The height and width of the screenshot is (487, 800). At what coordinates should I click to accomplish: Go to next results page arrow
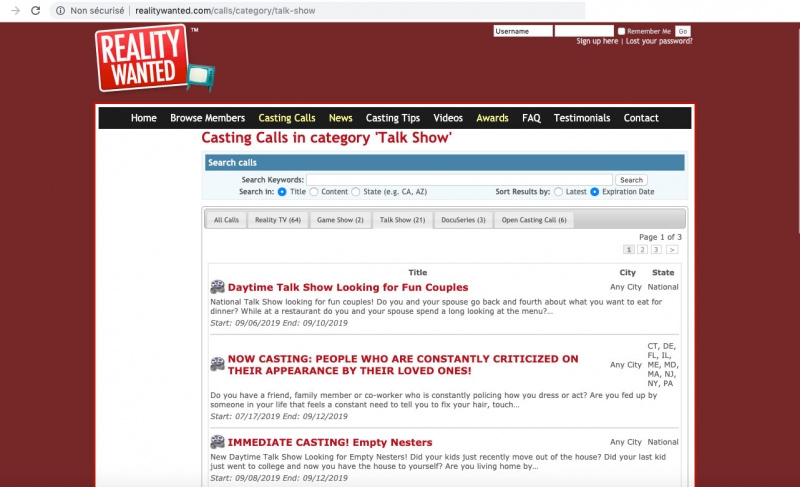click(672, 249)
